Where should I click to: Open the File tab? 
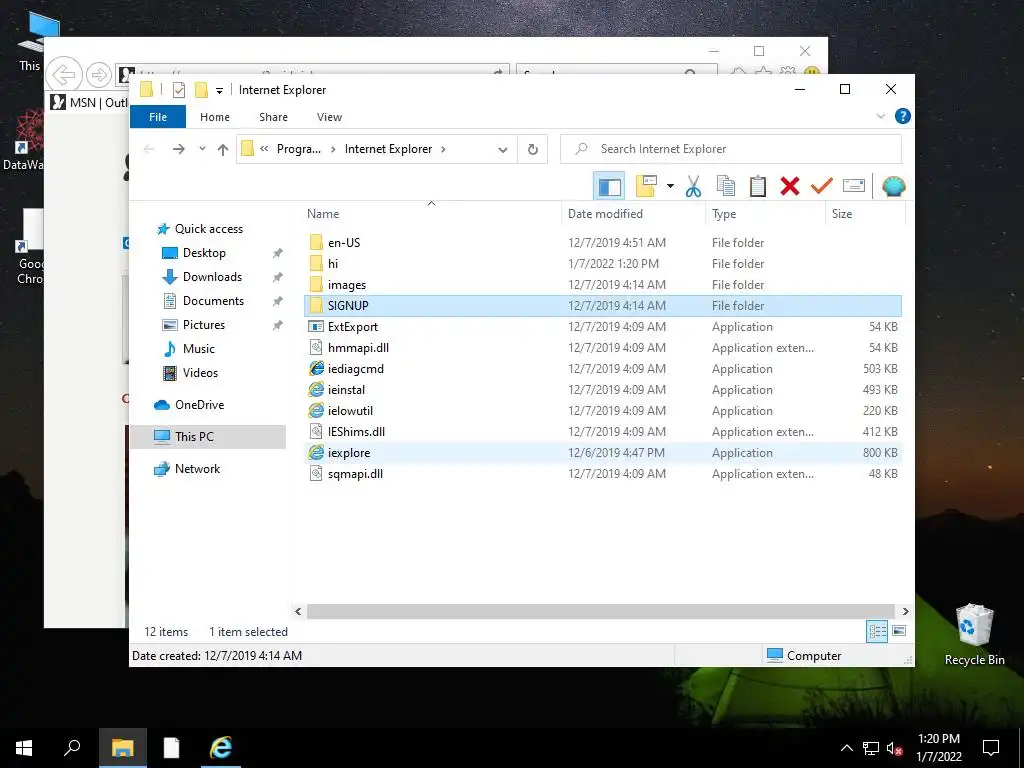pyautogui.click(x=158, y=117)
